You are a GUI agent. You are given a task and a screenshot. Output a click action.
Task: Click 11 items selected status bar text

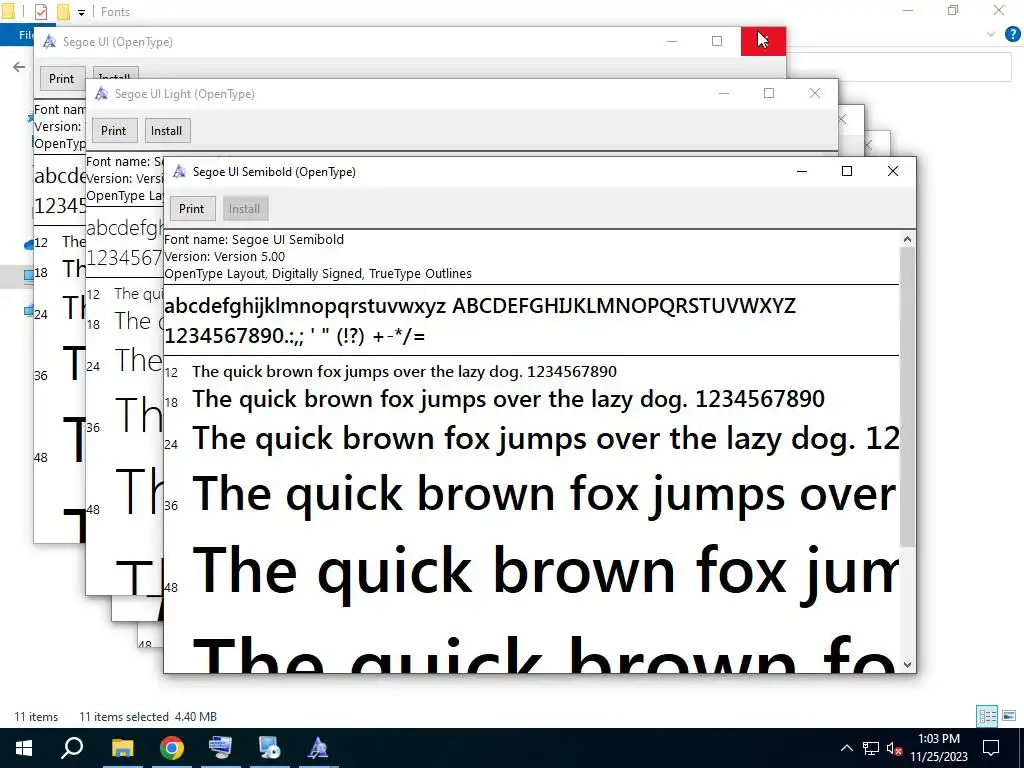[x=148, y=716]
